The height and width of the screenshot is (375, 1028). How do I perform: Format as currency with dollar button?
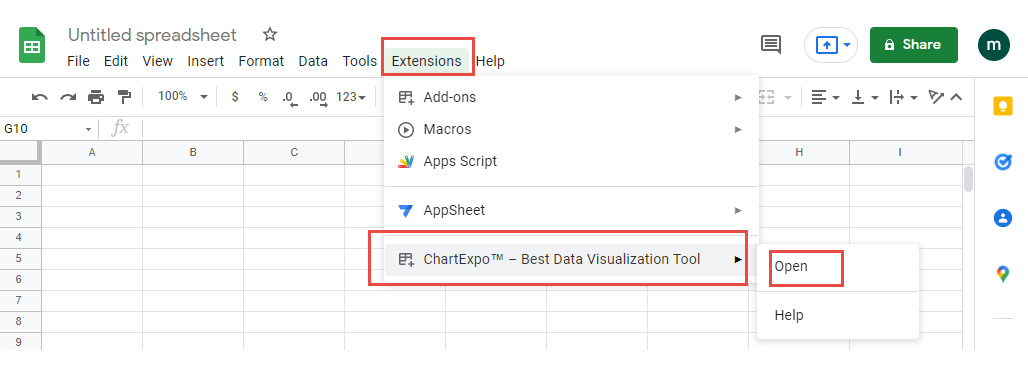point(235,97)
